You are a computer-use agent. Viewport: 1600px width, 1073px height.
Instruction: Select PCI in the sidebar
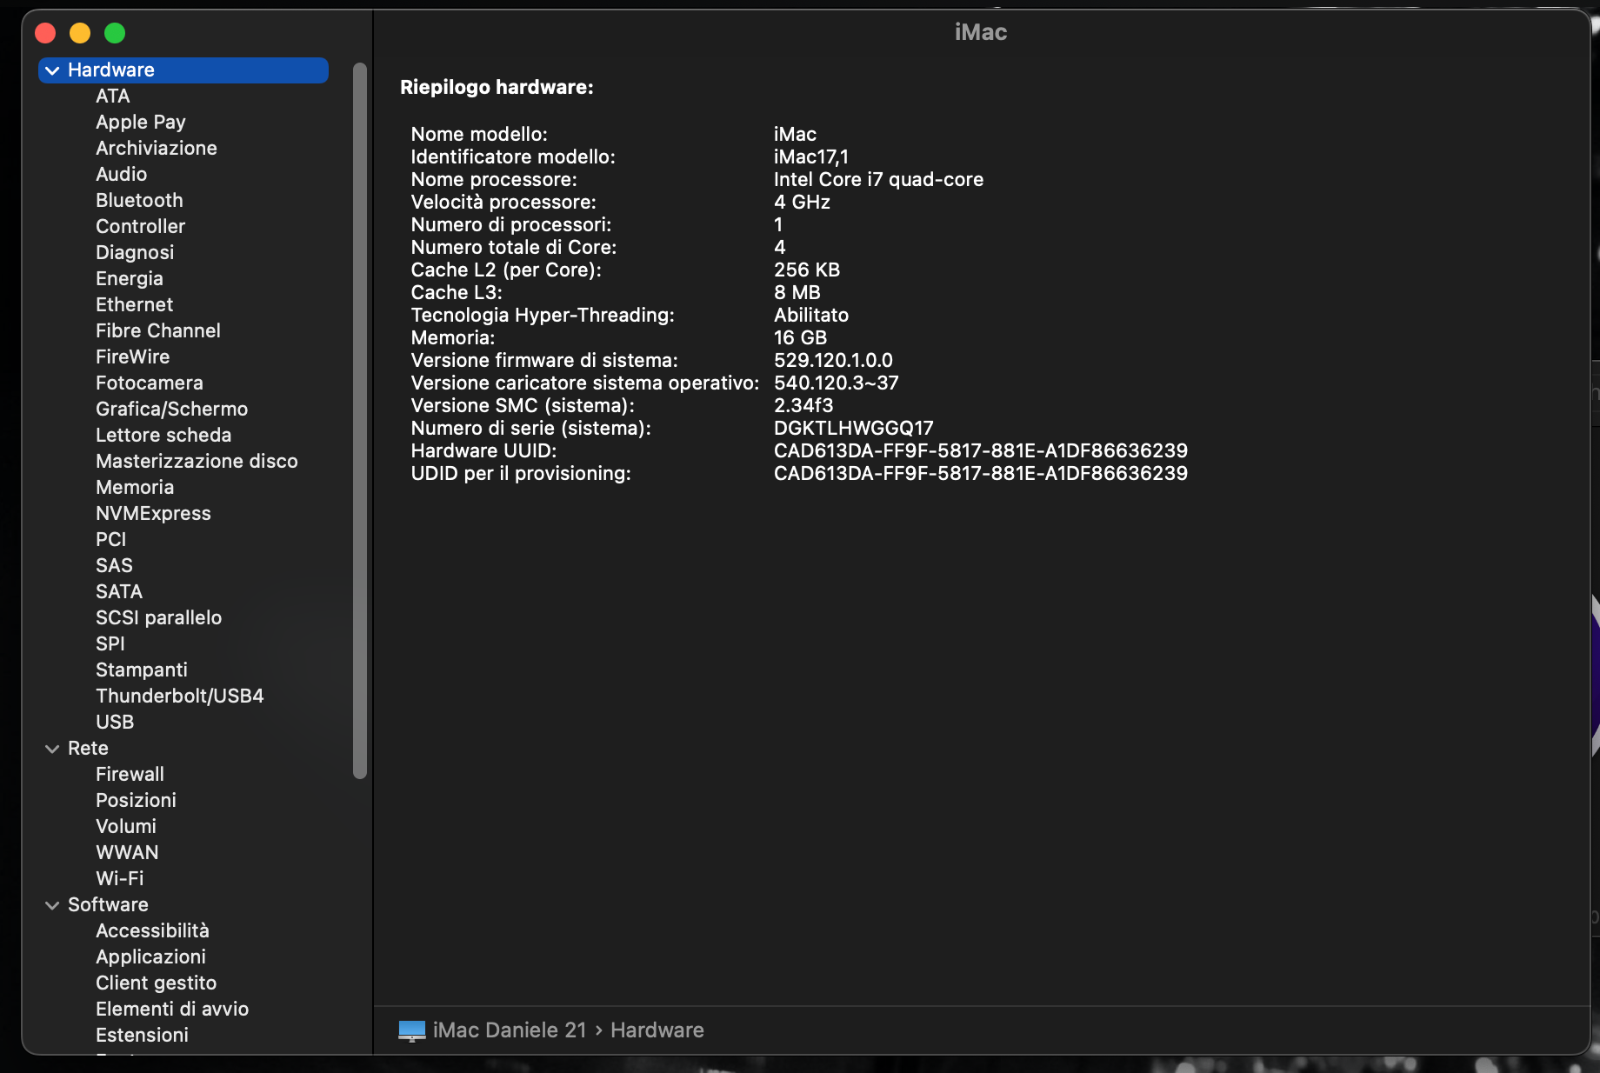coord(111,539)
